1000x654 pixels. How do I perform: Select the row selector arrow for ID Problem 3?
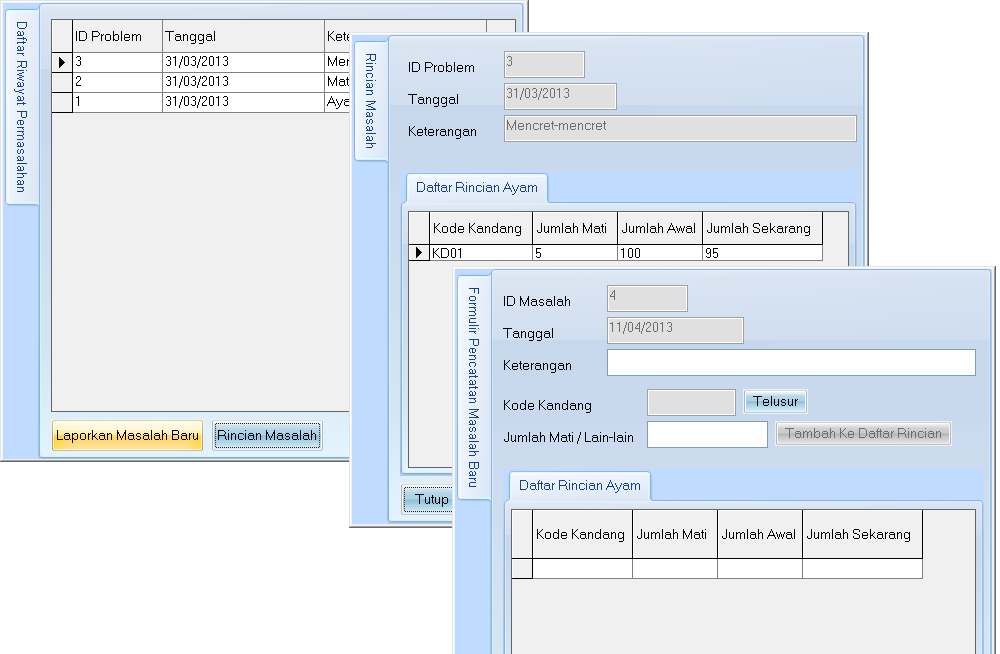(x=62, y=63)
